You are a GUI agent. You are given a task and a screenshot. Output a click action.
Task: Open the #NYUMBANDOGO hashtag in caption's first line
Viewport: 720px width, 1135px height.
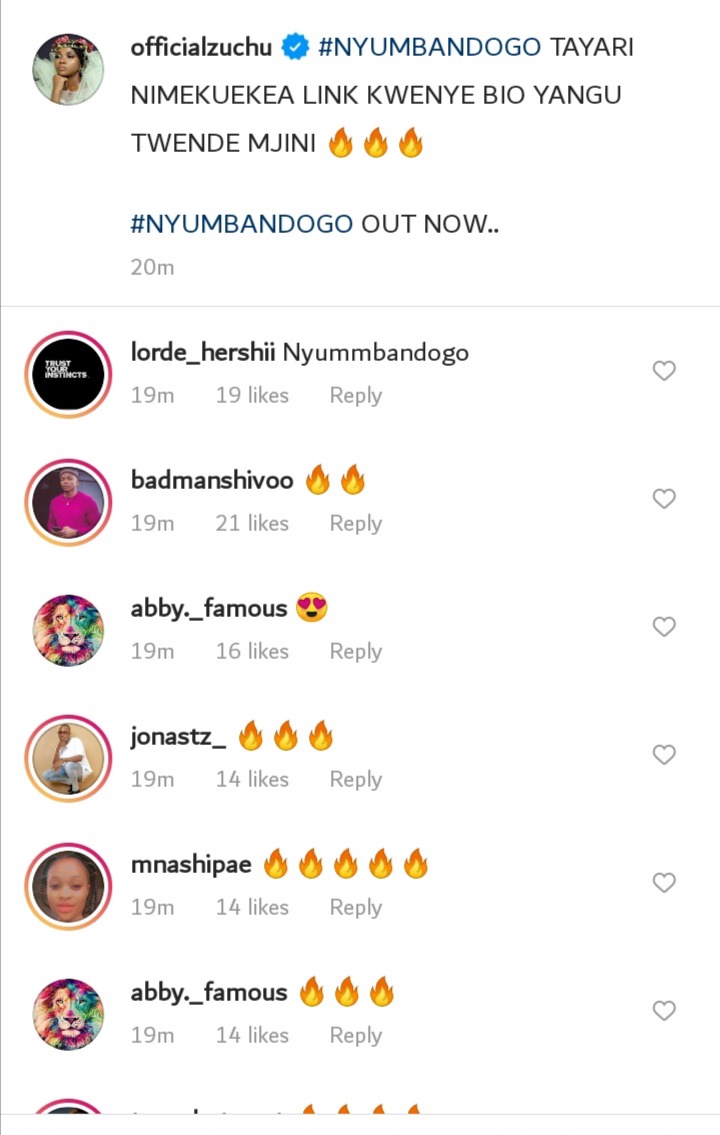[x=429, y=47]
